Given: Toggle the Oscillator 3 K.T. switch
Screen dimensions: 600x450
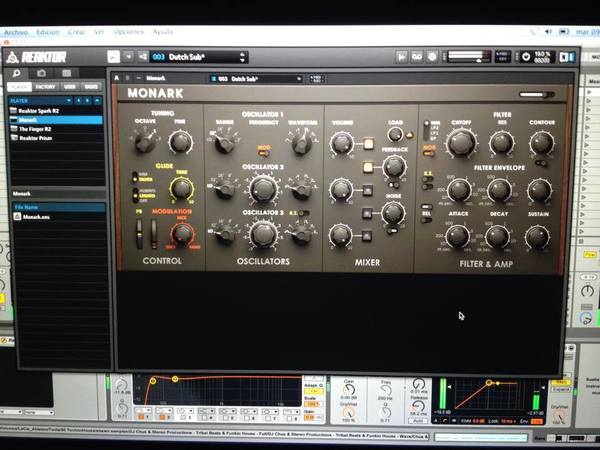Looking at the screenshot, I should coord(304,213).
